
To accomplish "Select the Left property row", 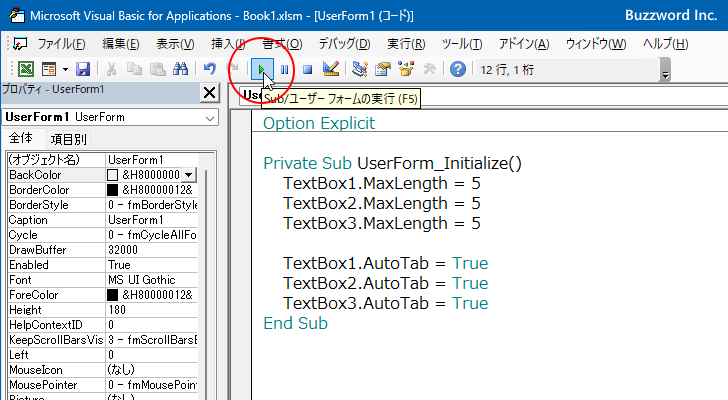I will click(x=103, y=355).
